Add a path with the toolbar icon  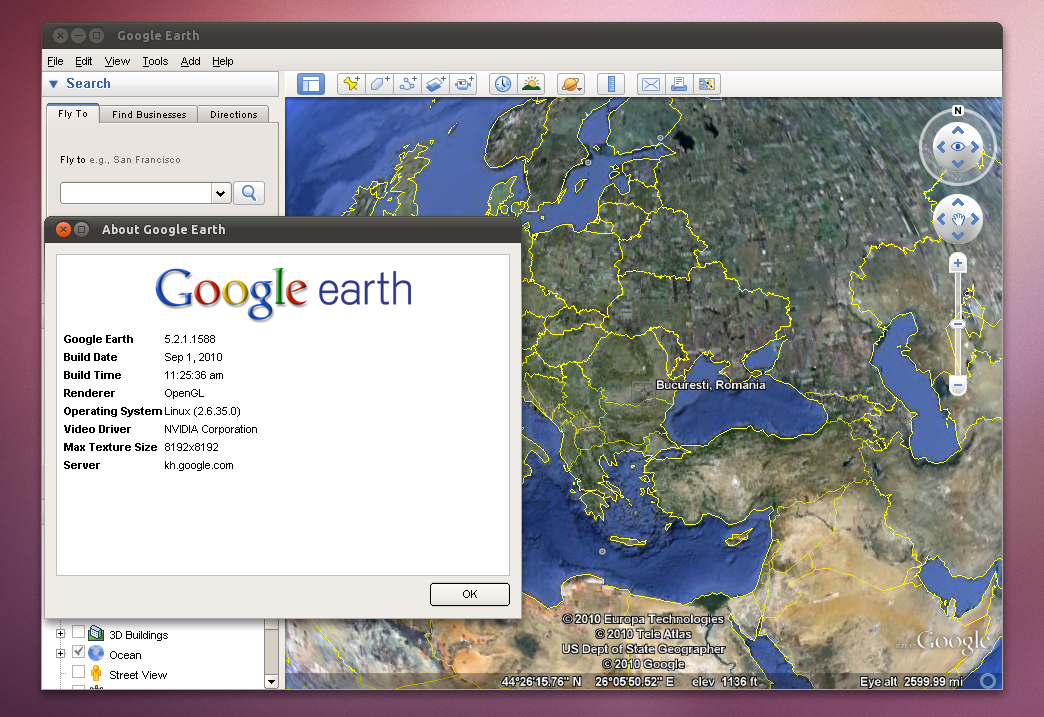point(407,84)
